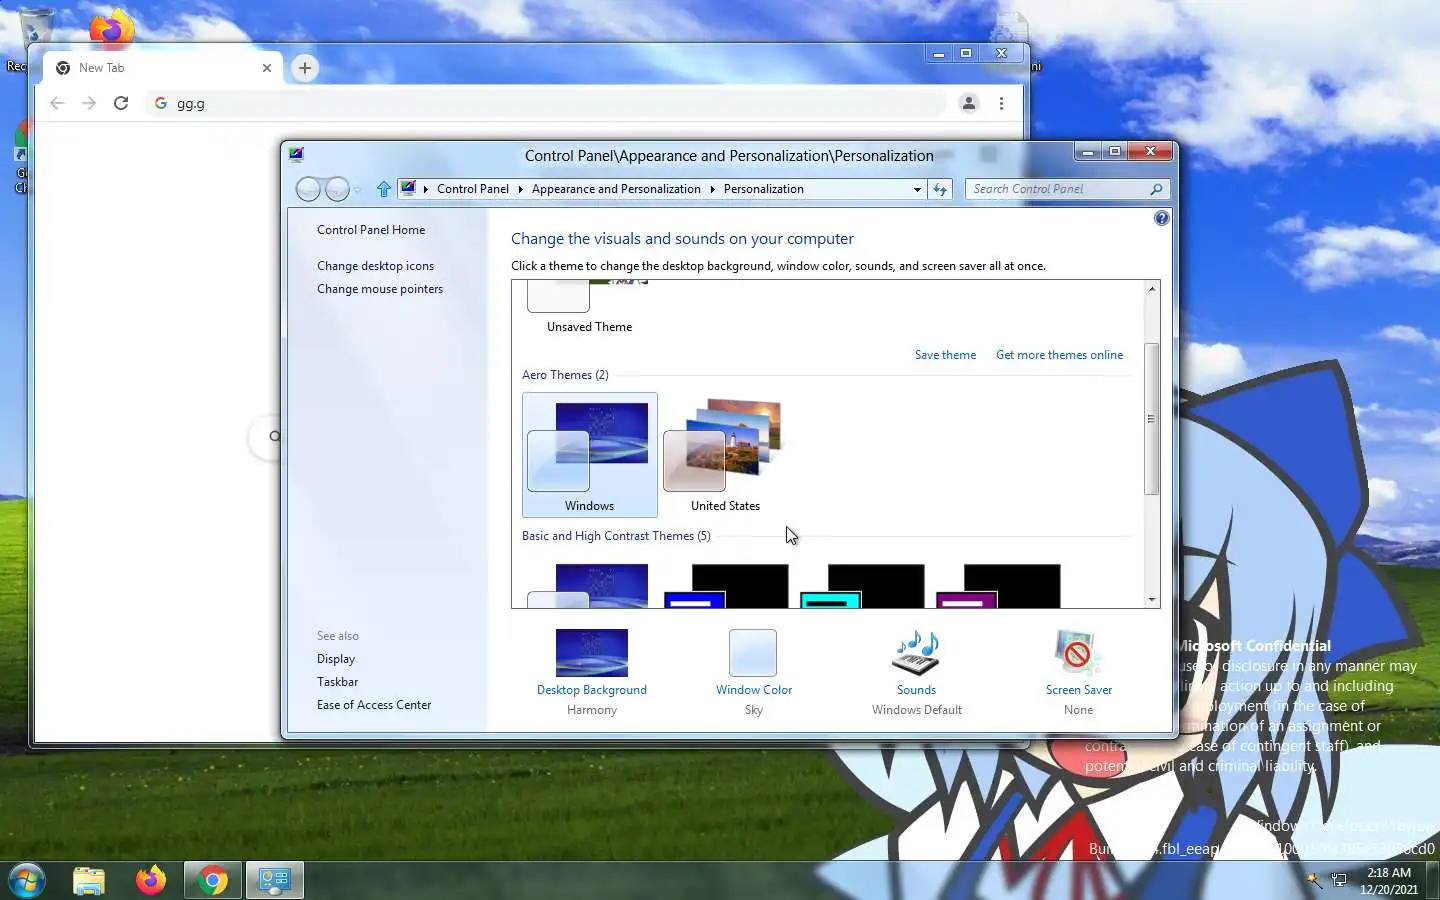Open the recent pages dropdown arrow
Screen dimensions: 1440x900
click(357, 190)
